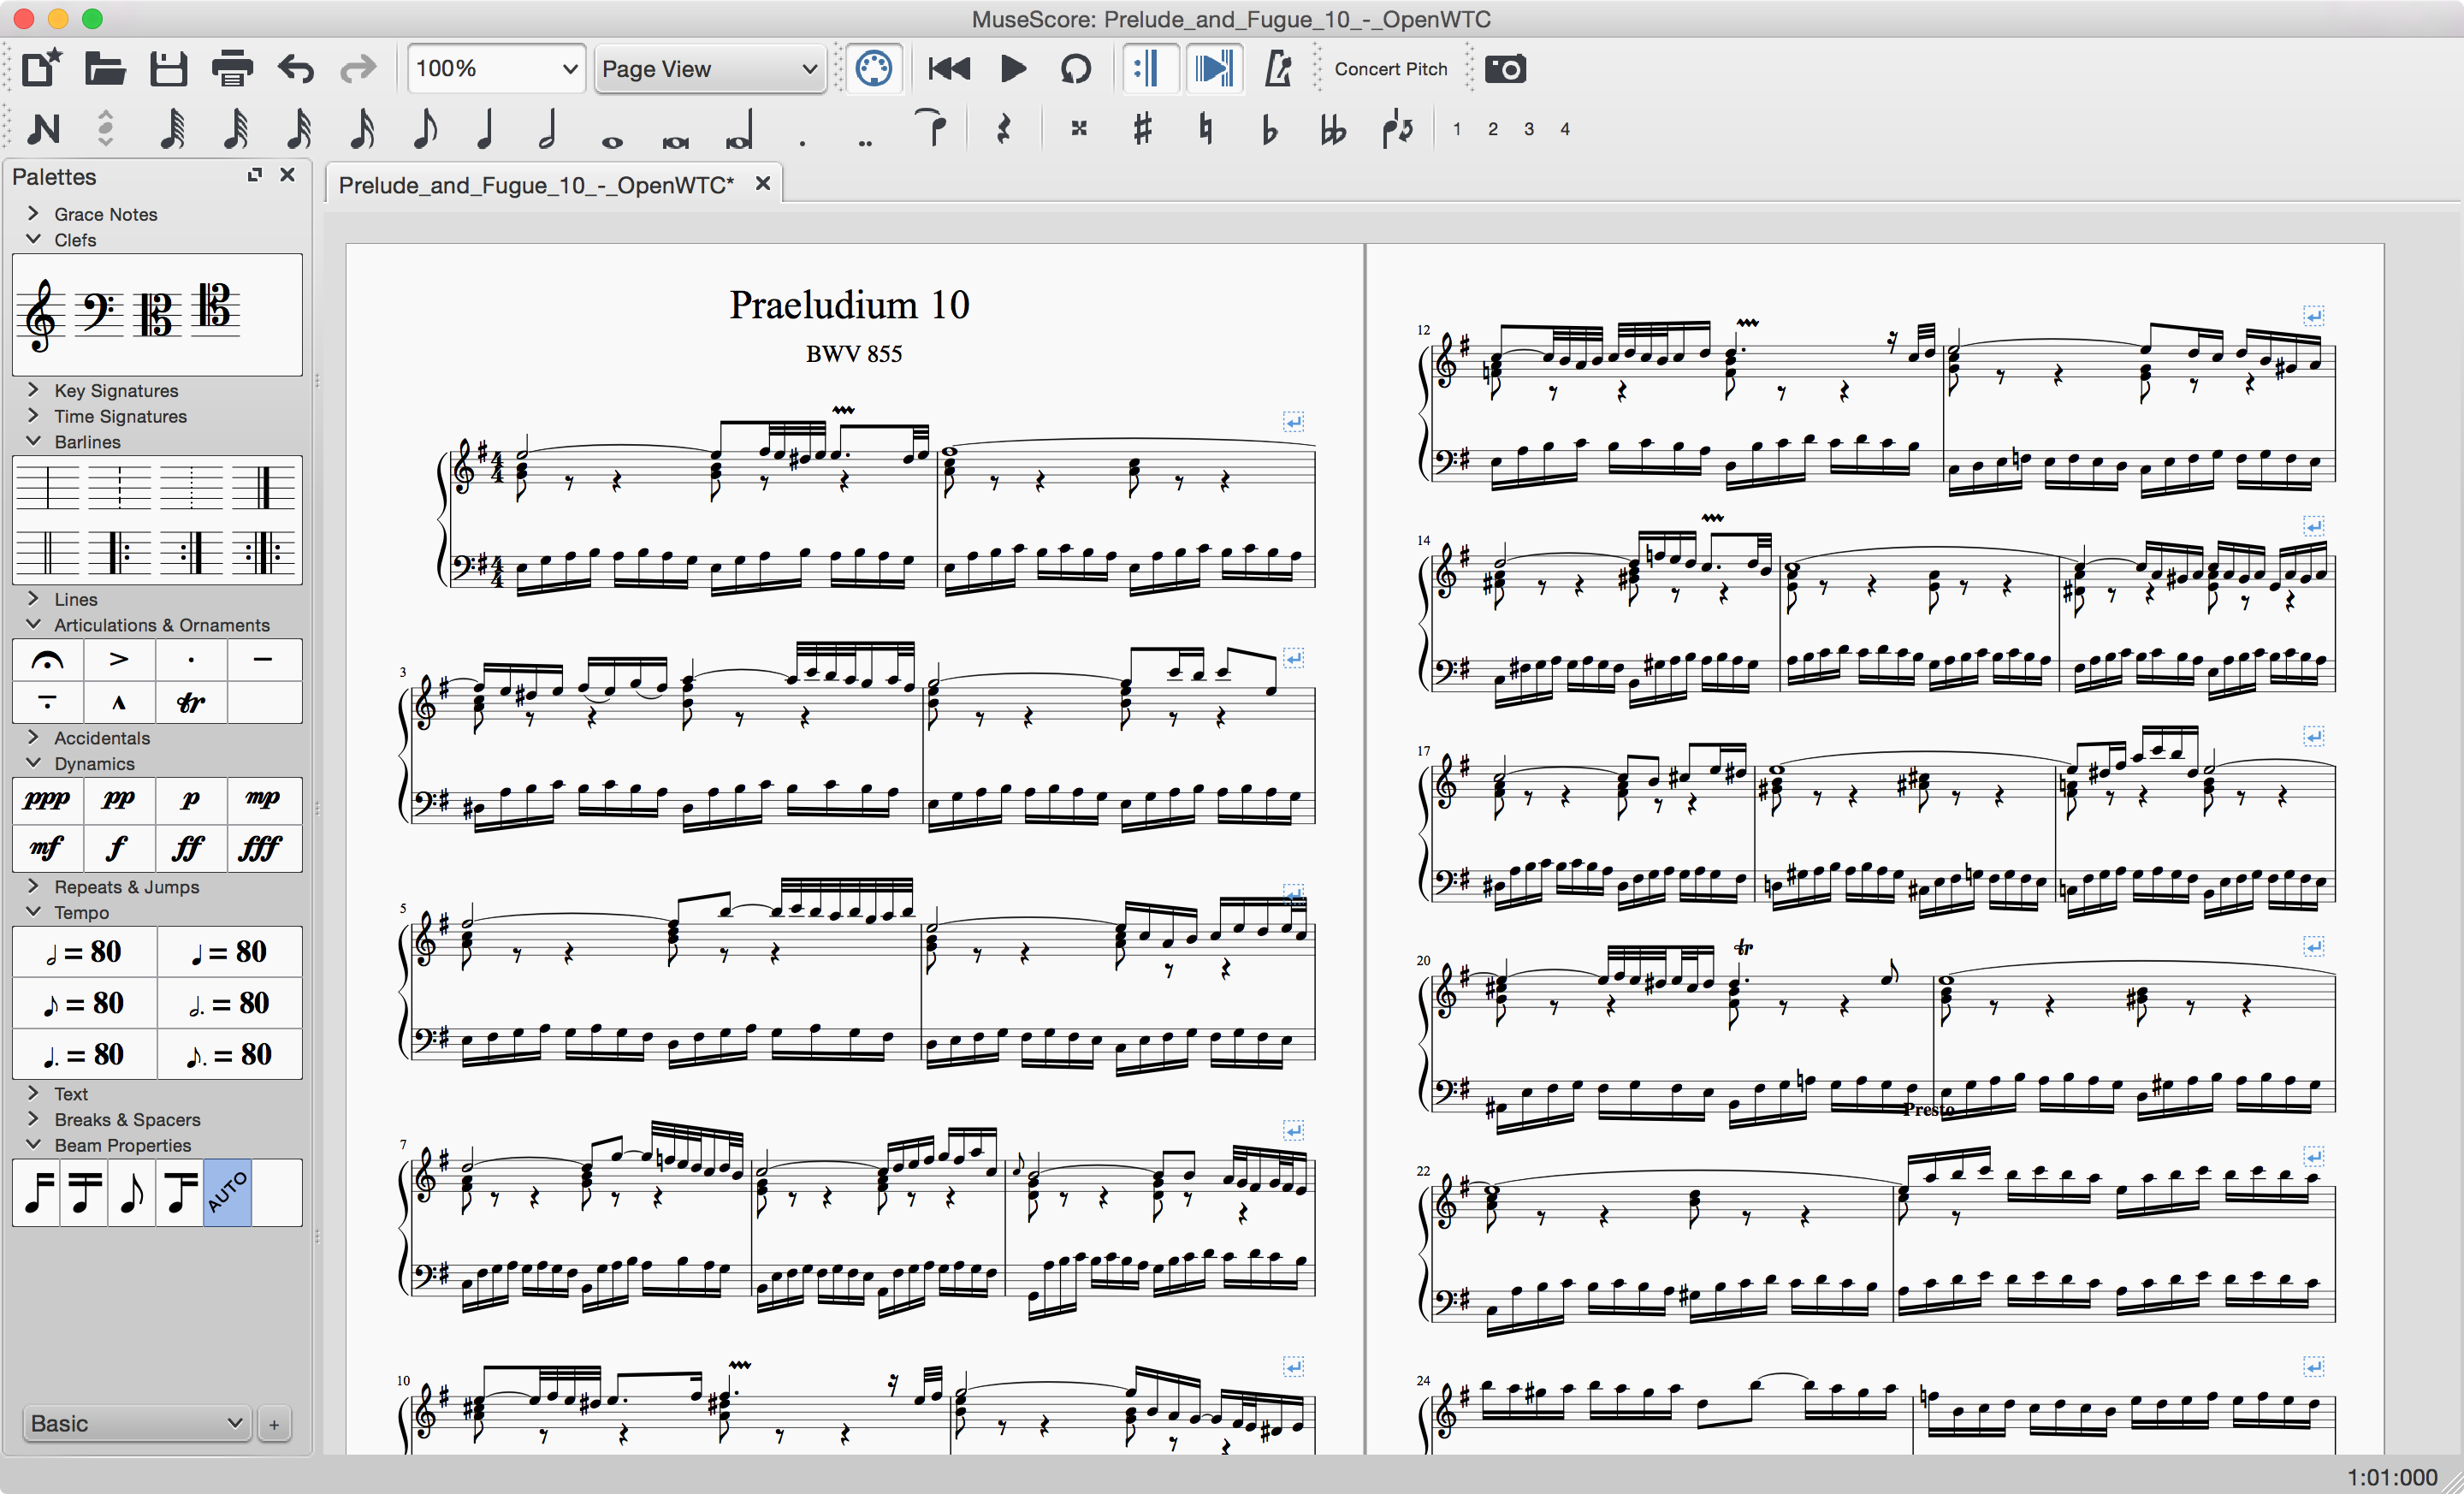Viewport: 2464px width, 1494px height.
Task: Select the sharp accidental icon
Action: coord(1142,129)
